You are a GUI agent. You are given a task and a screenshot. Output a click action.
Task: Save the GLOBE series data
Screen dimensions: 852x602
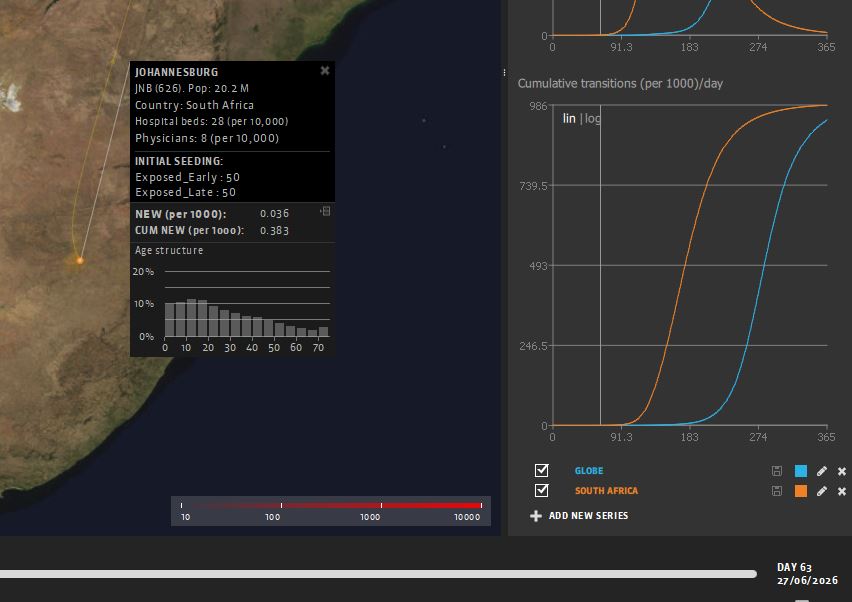[x=777, y=471]
